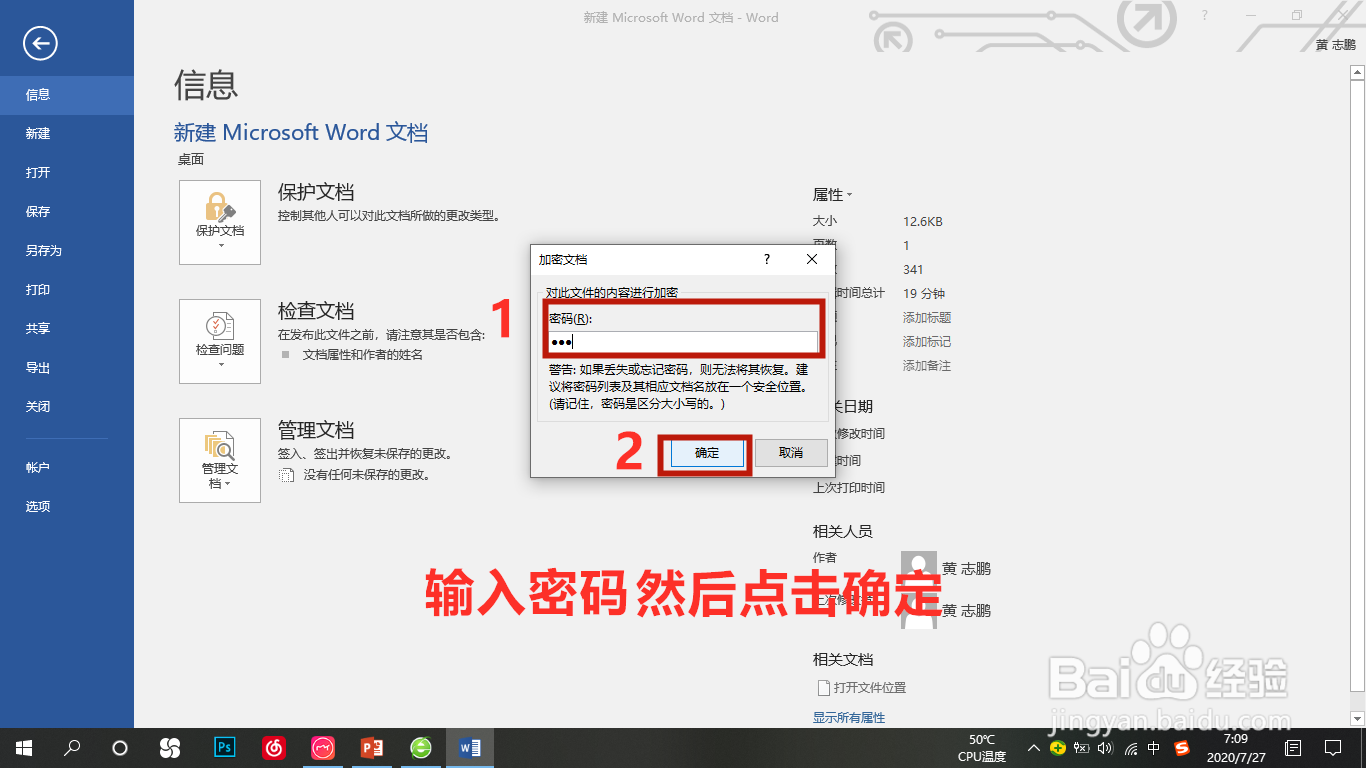Open Word from the taskbar
Viewport: 1366px width, 768px height.
click(x=469, y=747)
